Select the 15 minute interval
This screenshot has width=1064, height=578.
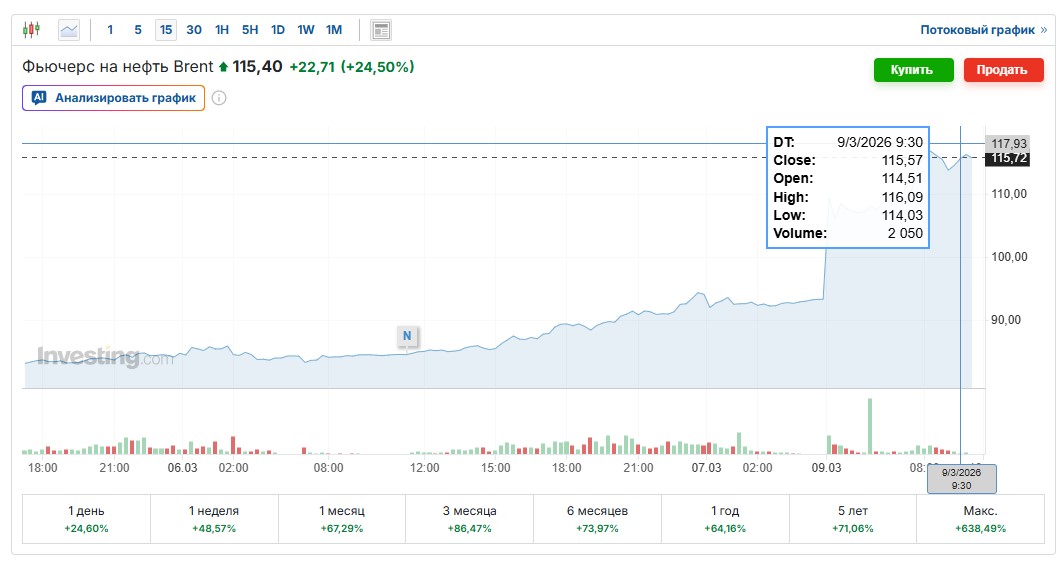point(166,30)
